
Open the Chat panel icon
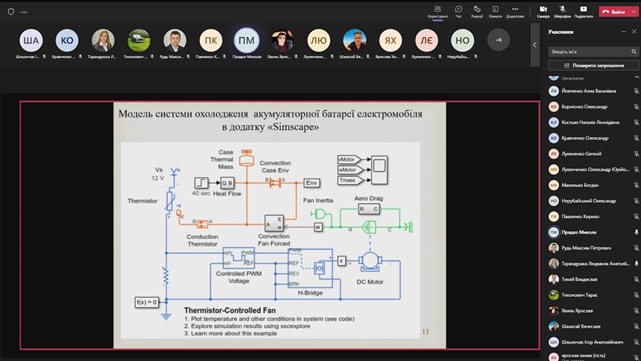tap(458, 11)
